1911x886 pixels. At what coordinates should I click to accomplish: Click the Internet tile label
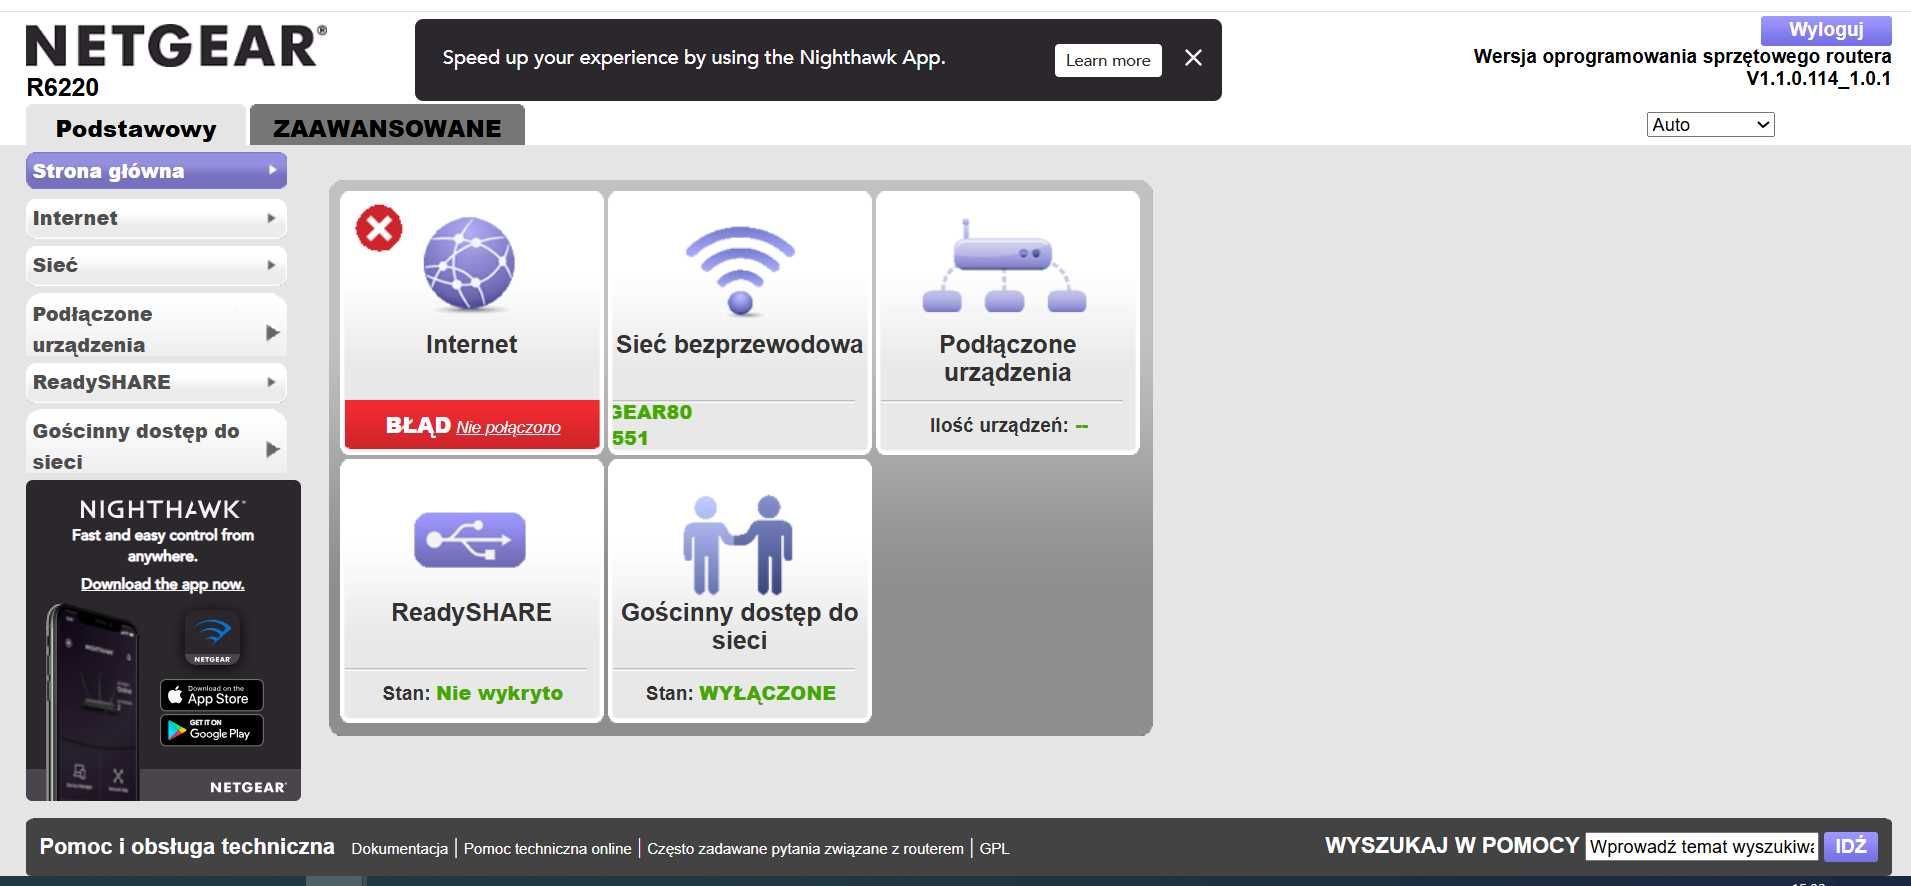click(x=471, y=344)
